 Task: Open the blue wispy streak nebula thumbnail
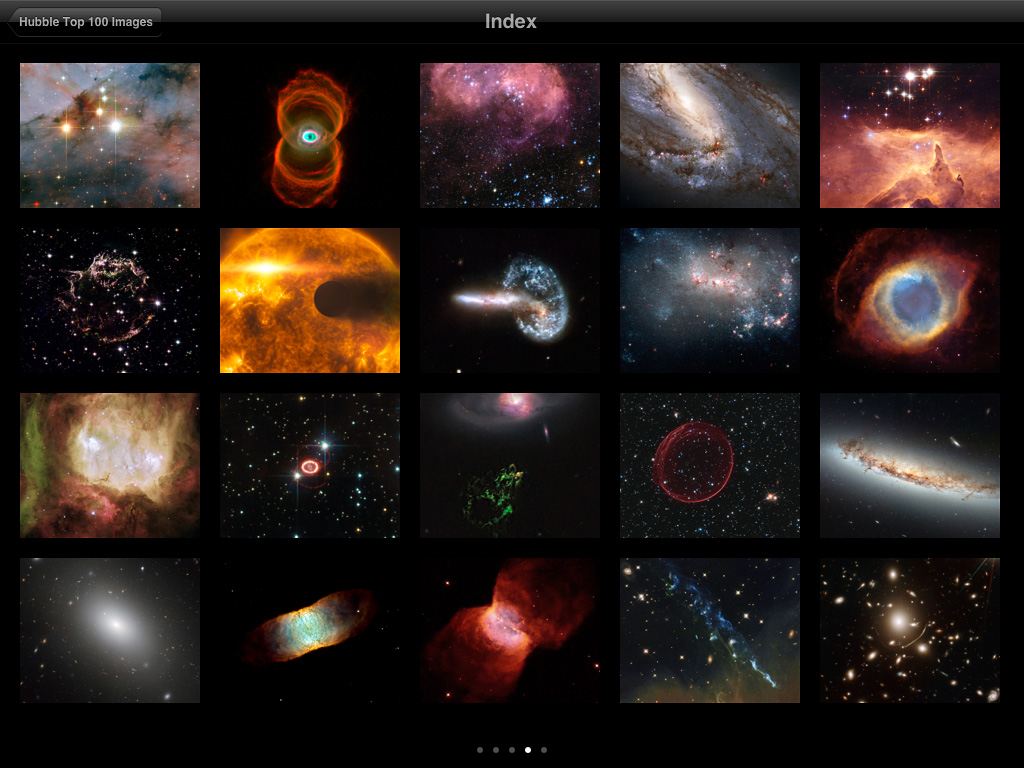[x=709, y=630]
